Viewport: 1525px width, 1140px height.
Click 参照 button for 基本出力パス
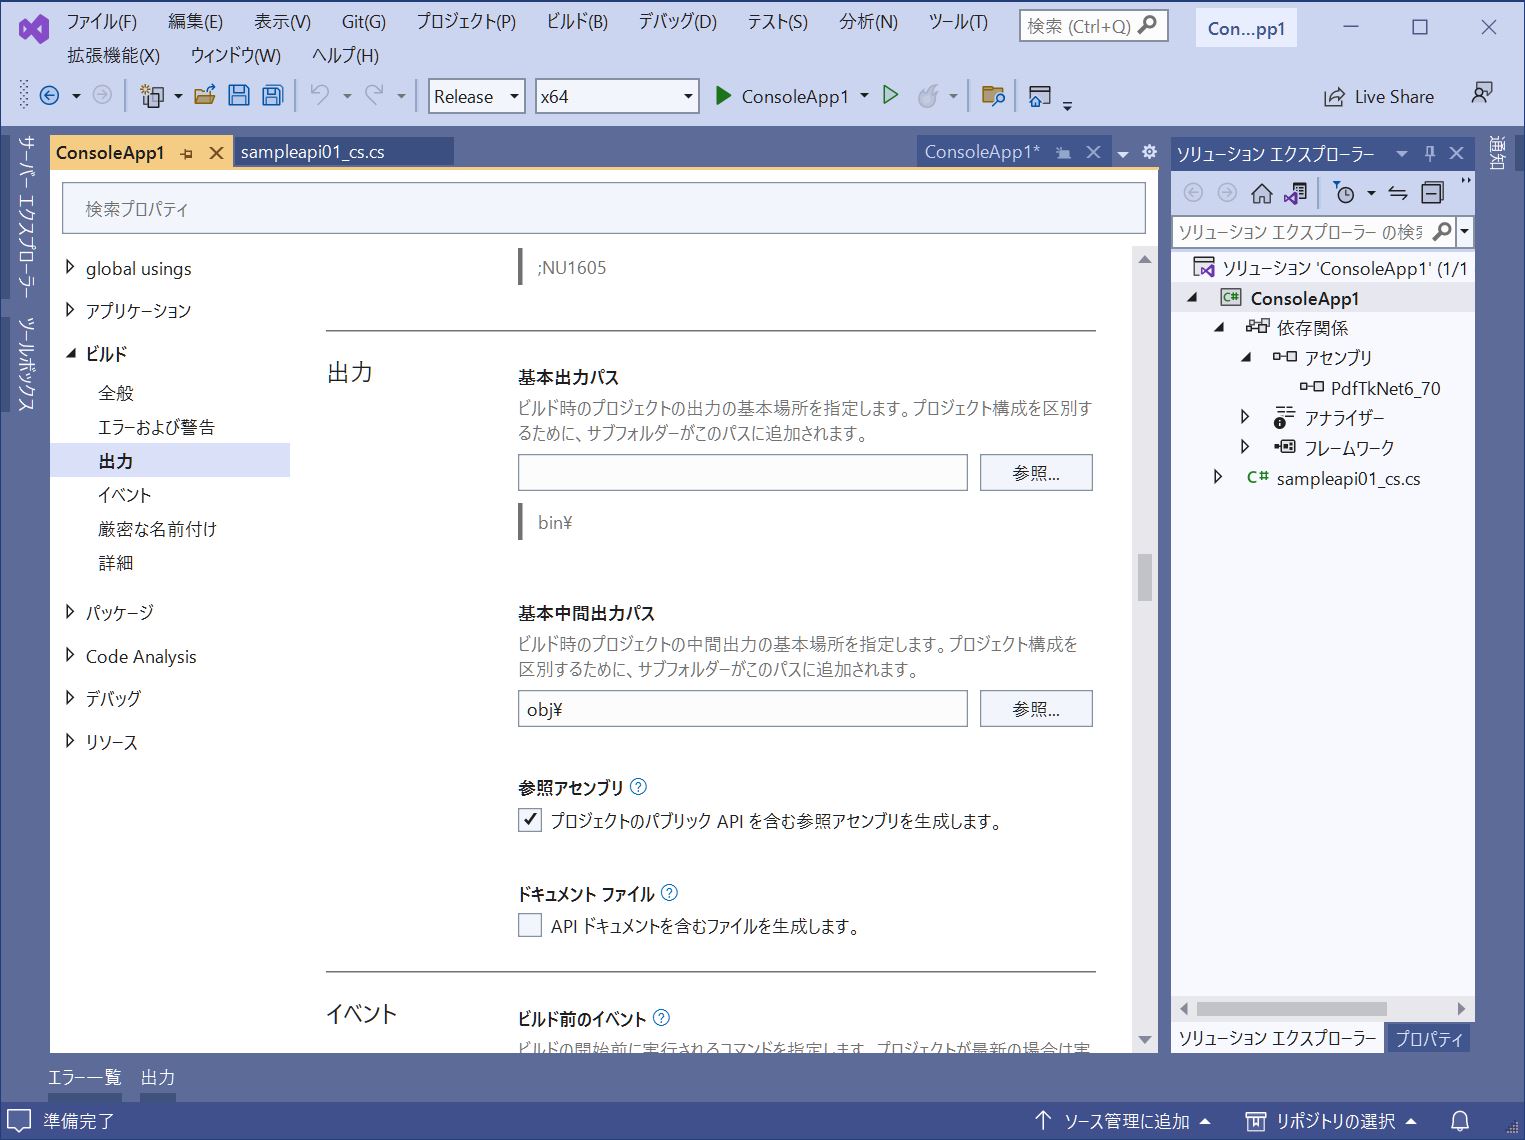click(1035, 473)
